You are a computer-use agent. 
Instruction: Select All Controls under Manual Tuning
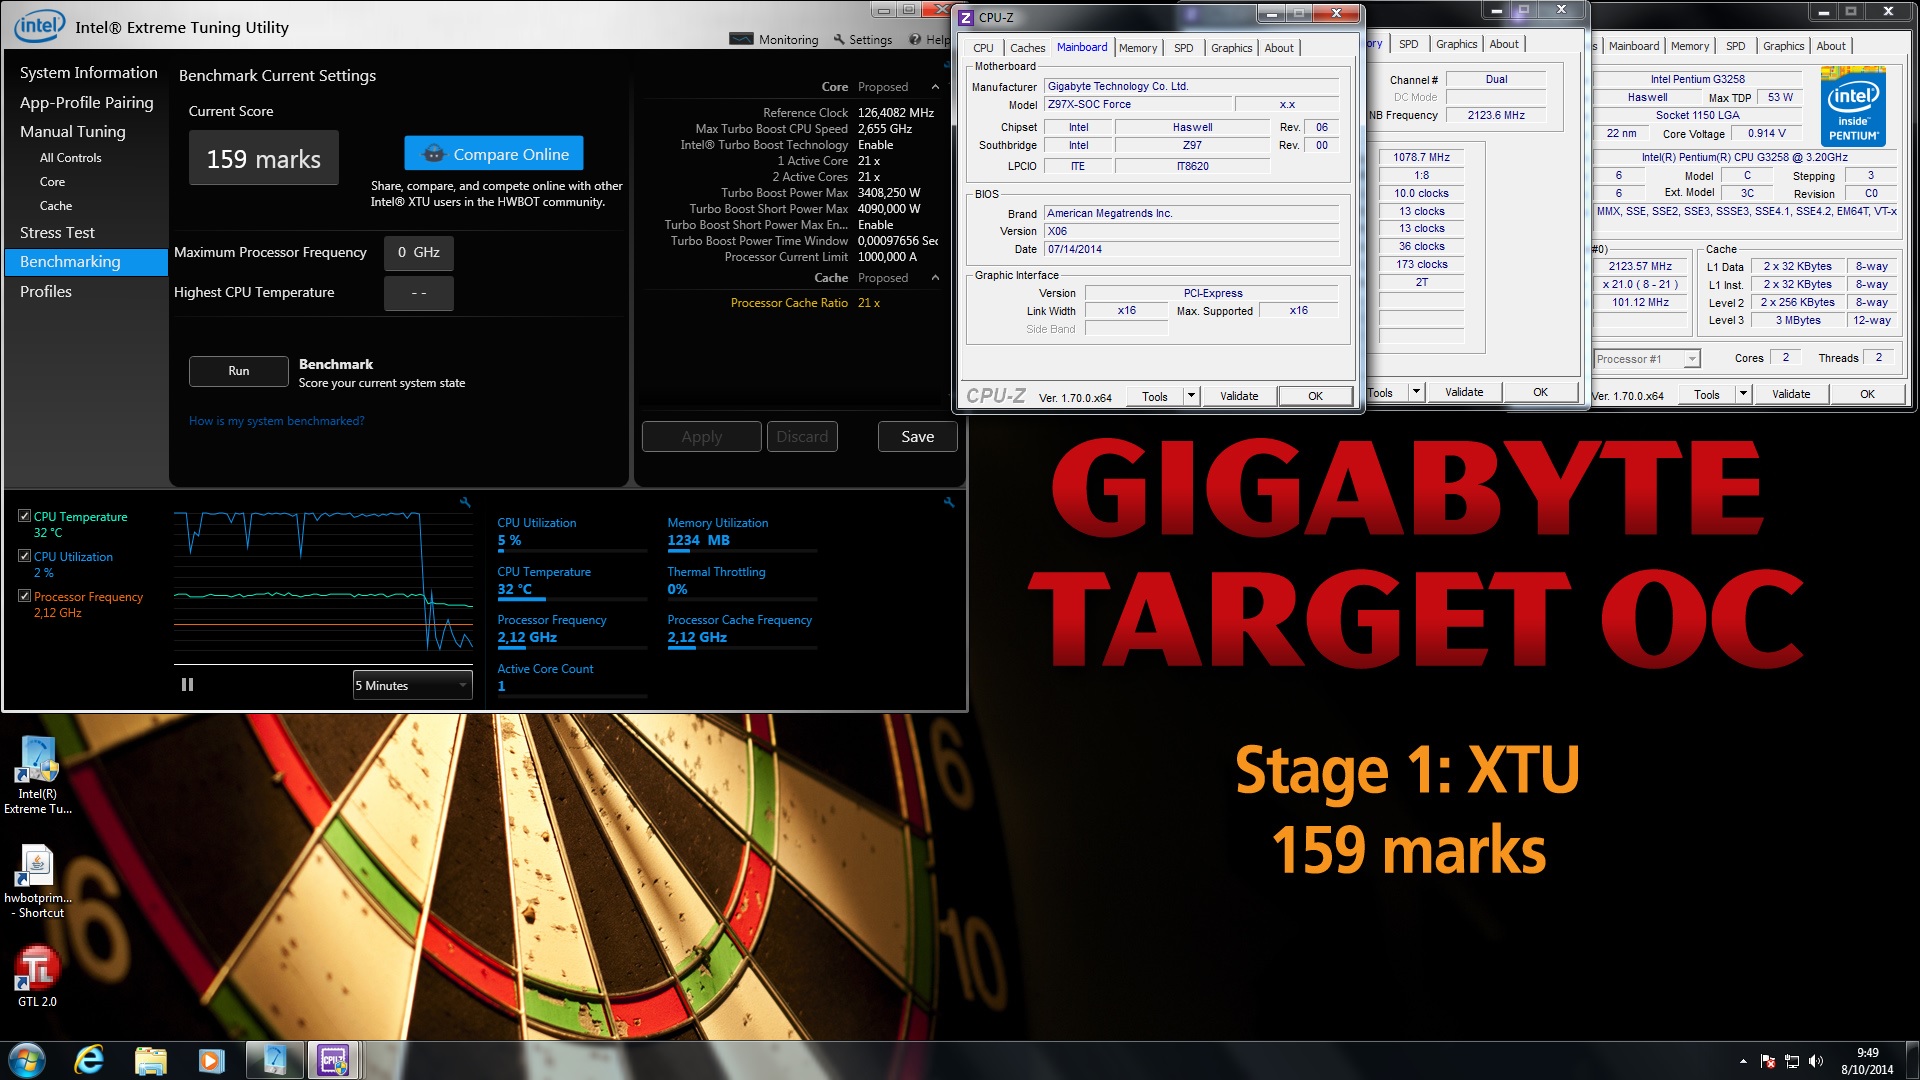coord(70,158)
